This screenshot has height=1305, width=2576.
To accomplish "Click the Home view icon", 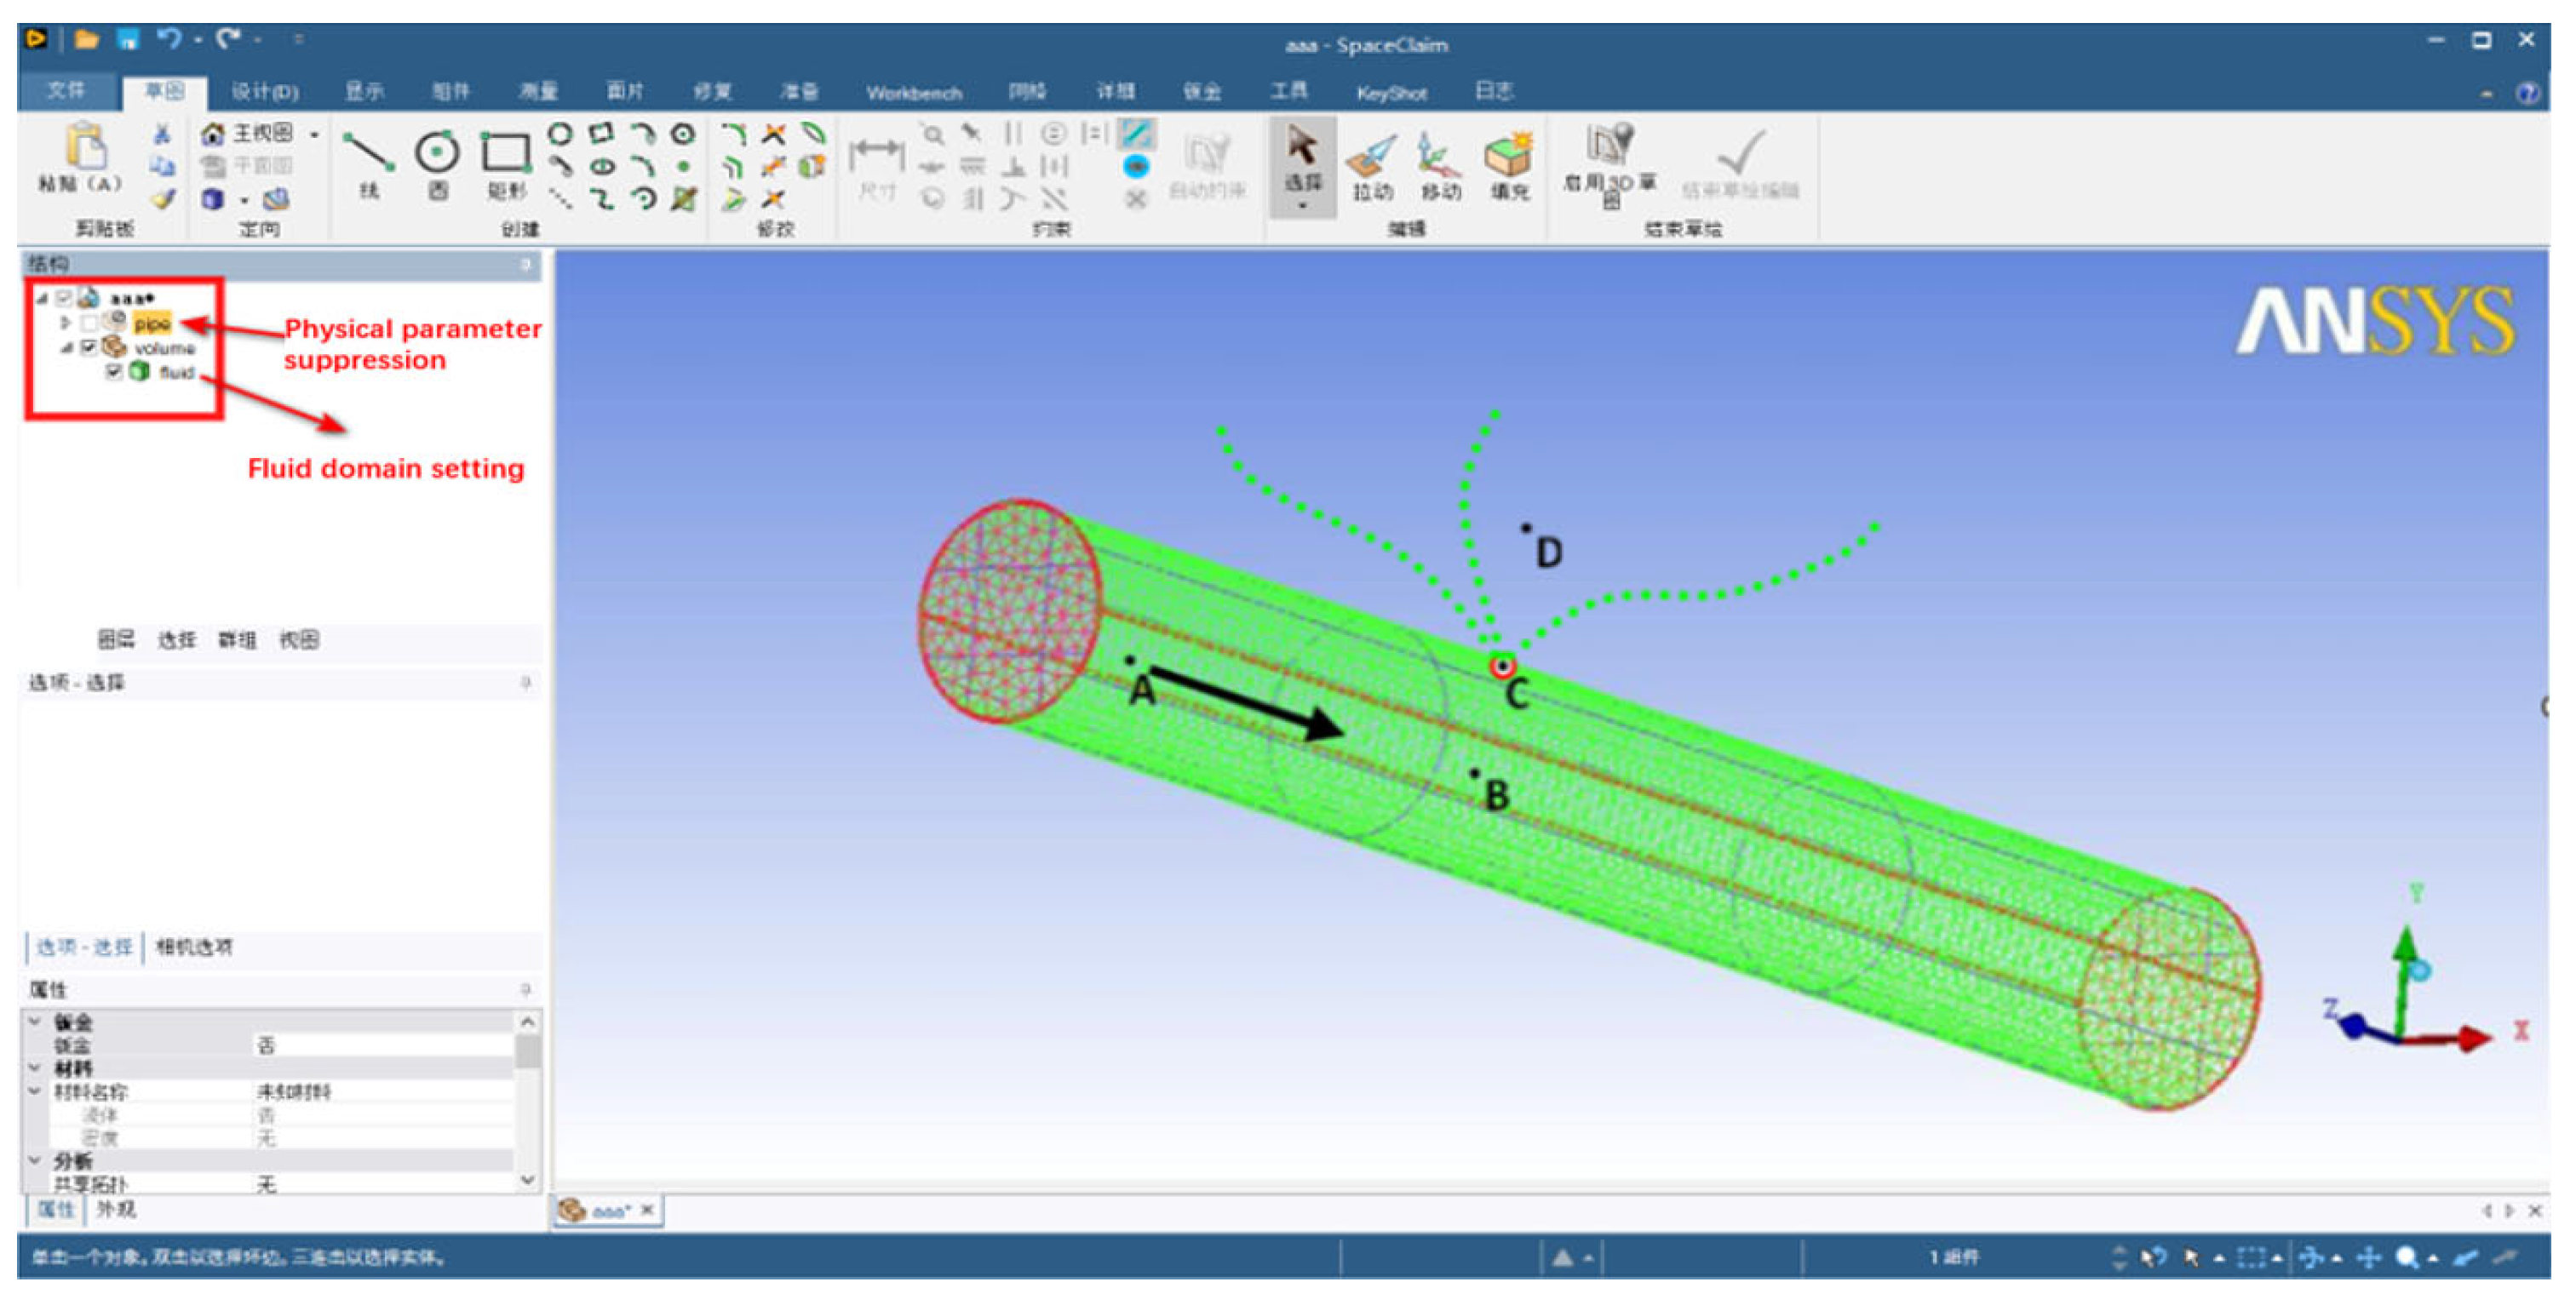I will click(x=212, y=133).
